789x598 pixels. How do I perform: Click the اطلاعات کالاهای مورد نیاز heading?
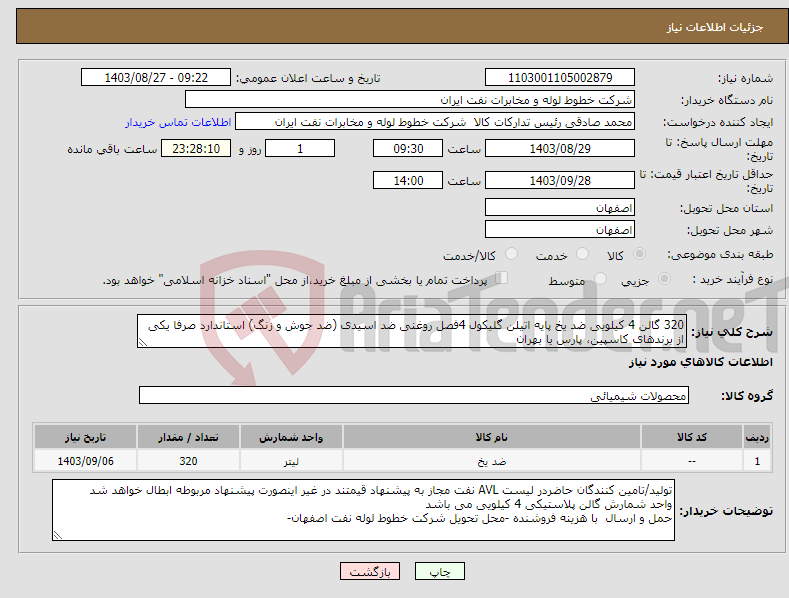pyautogui.click(x=700, y=362)
